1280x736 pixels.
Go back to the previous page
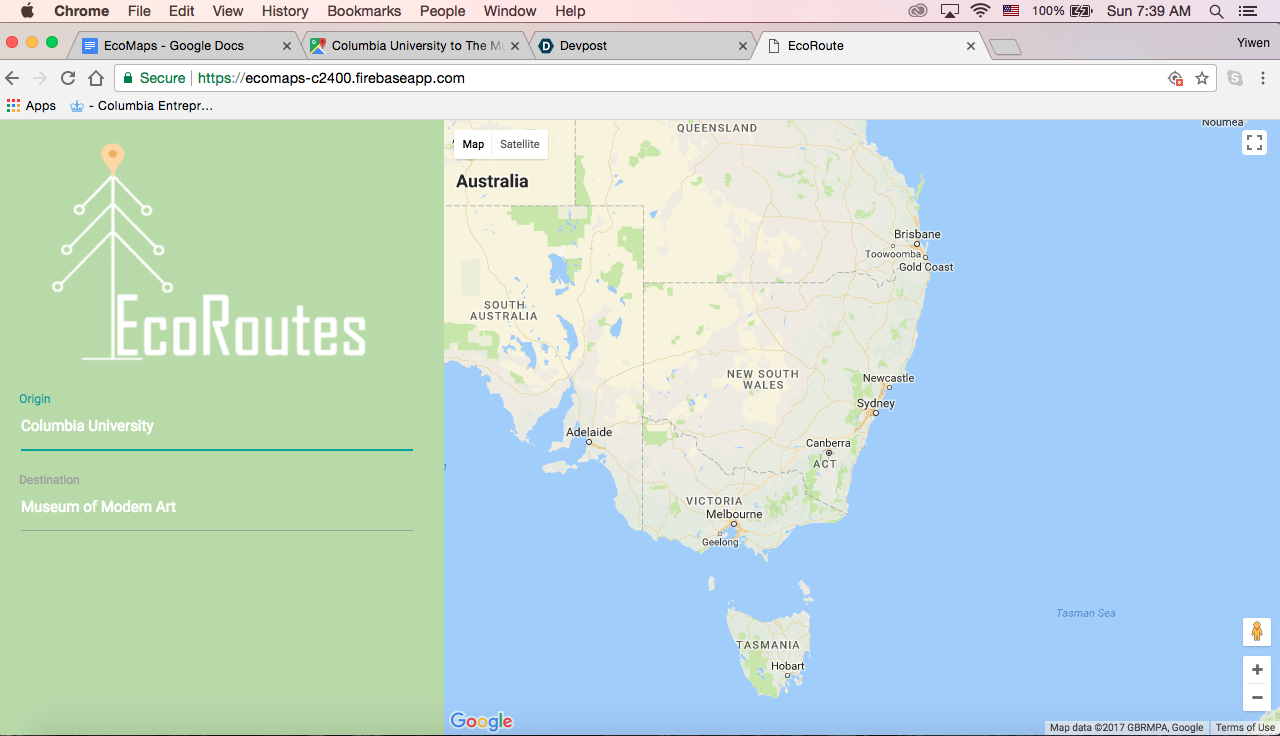pyautogui.click(x=13, y=78)
